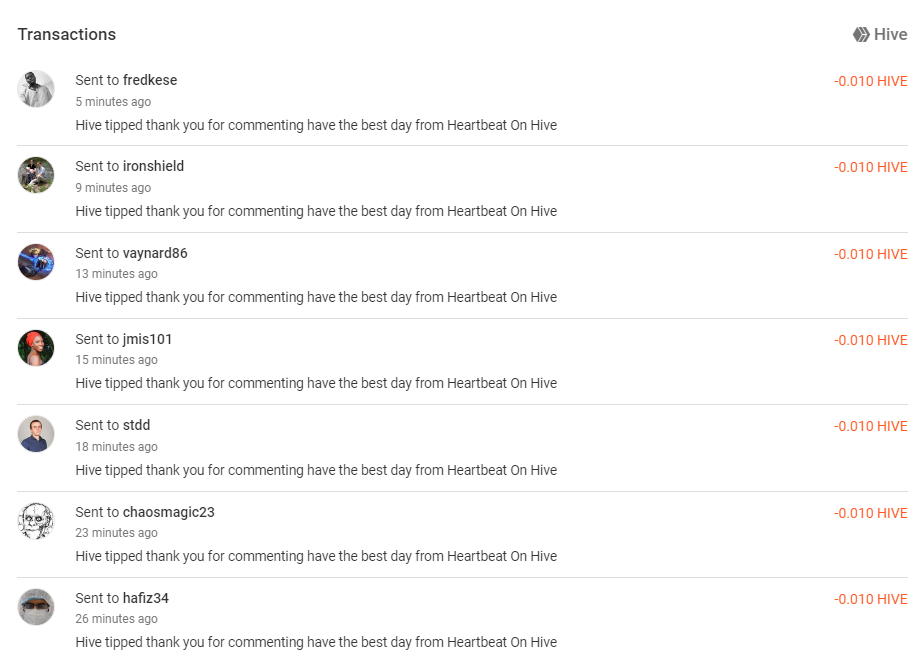Open the jmis101 username link
922x661 pixels.
(x=148, y=339)
